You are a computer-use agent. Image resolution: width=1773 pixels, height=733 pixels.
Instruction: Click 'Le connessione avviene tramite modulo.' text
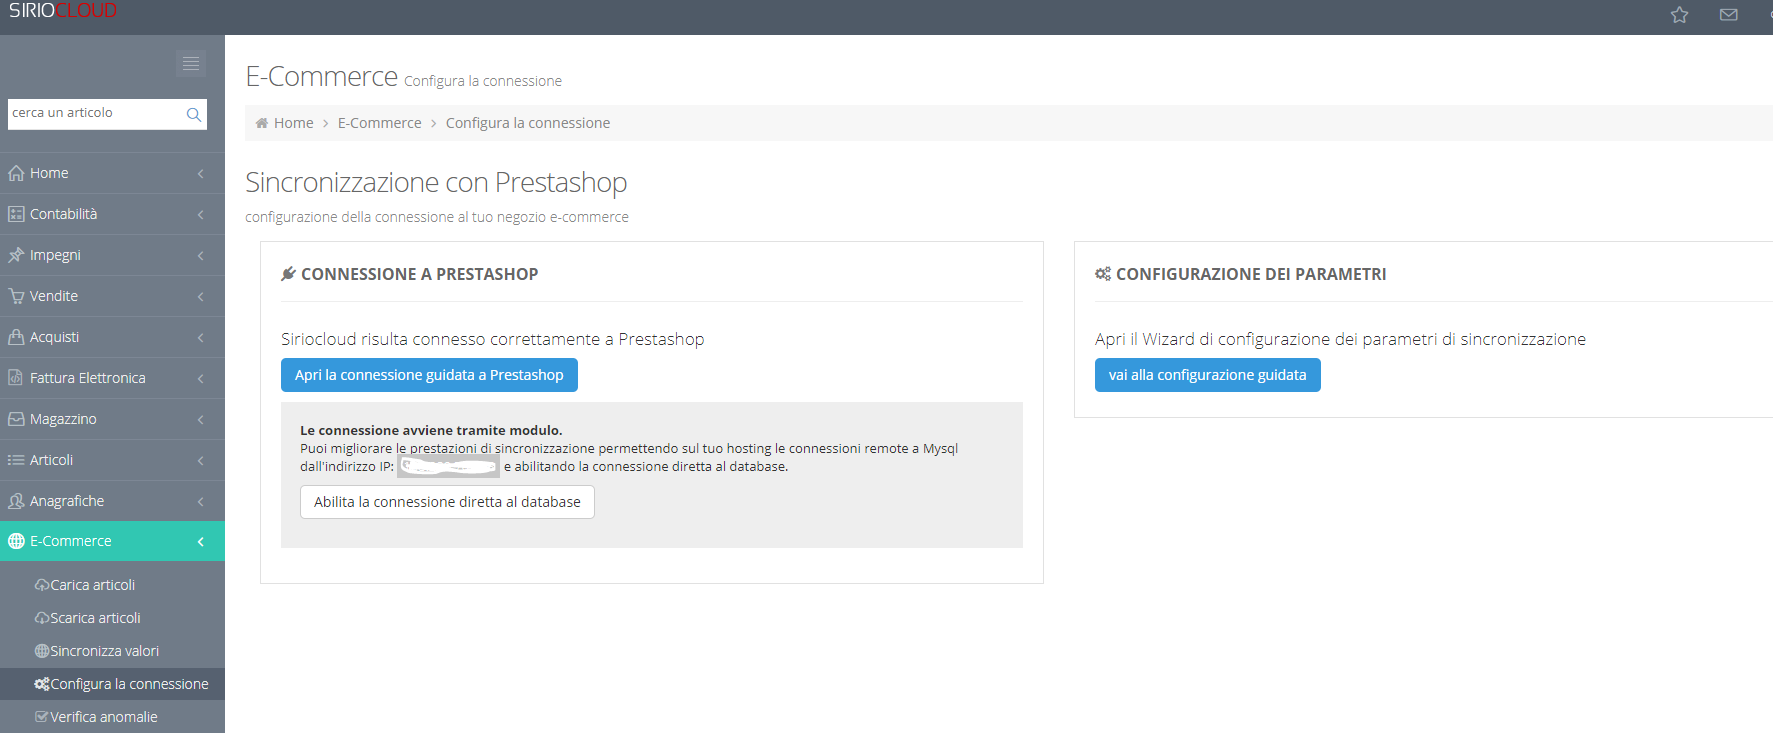(431, 430)
